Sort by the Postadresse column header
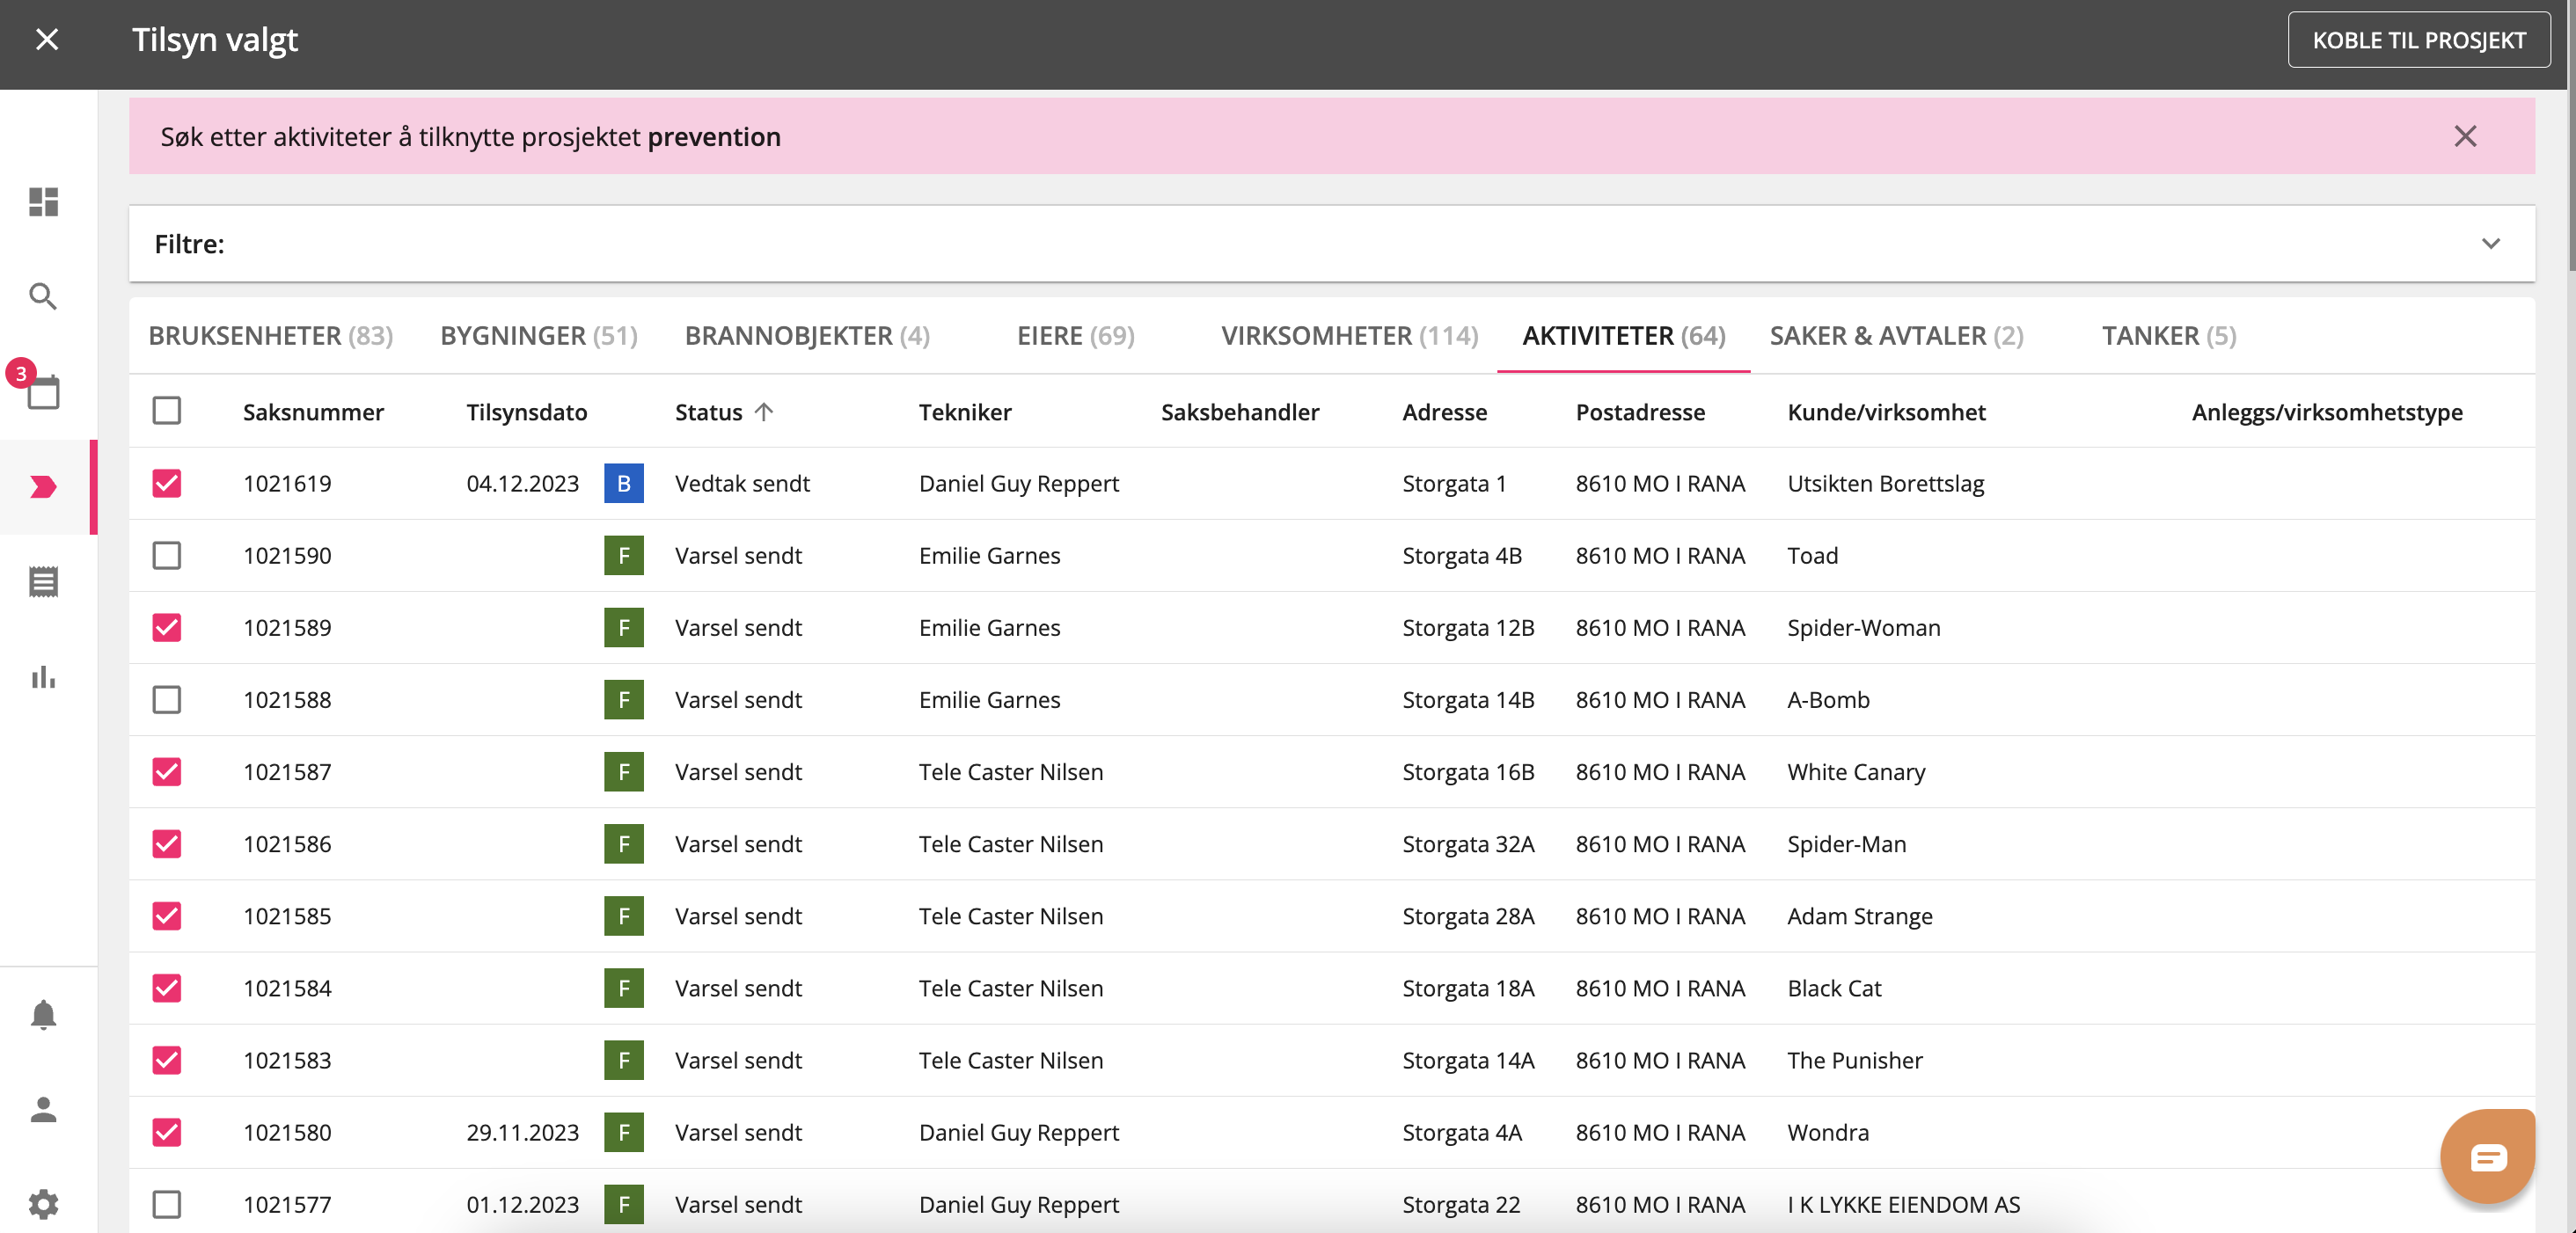Viewport: 2576px width, 1233px height. click(x=1640, y=412)
